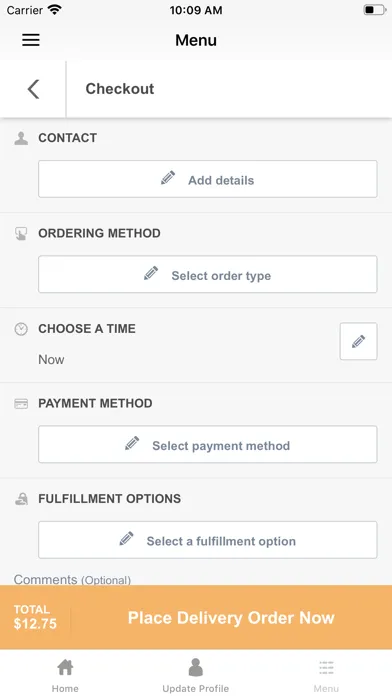Screen dimensions: 392x696
Task: Open Select payment method
Action: (x=208, y=444)
